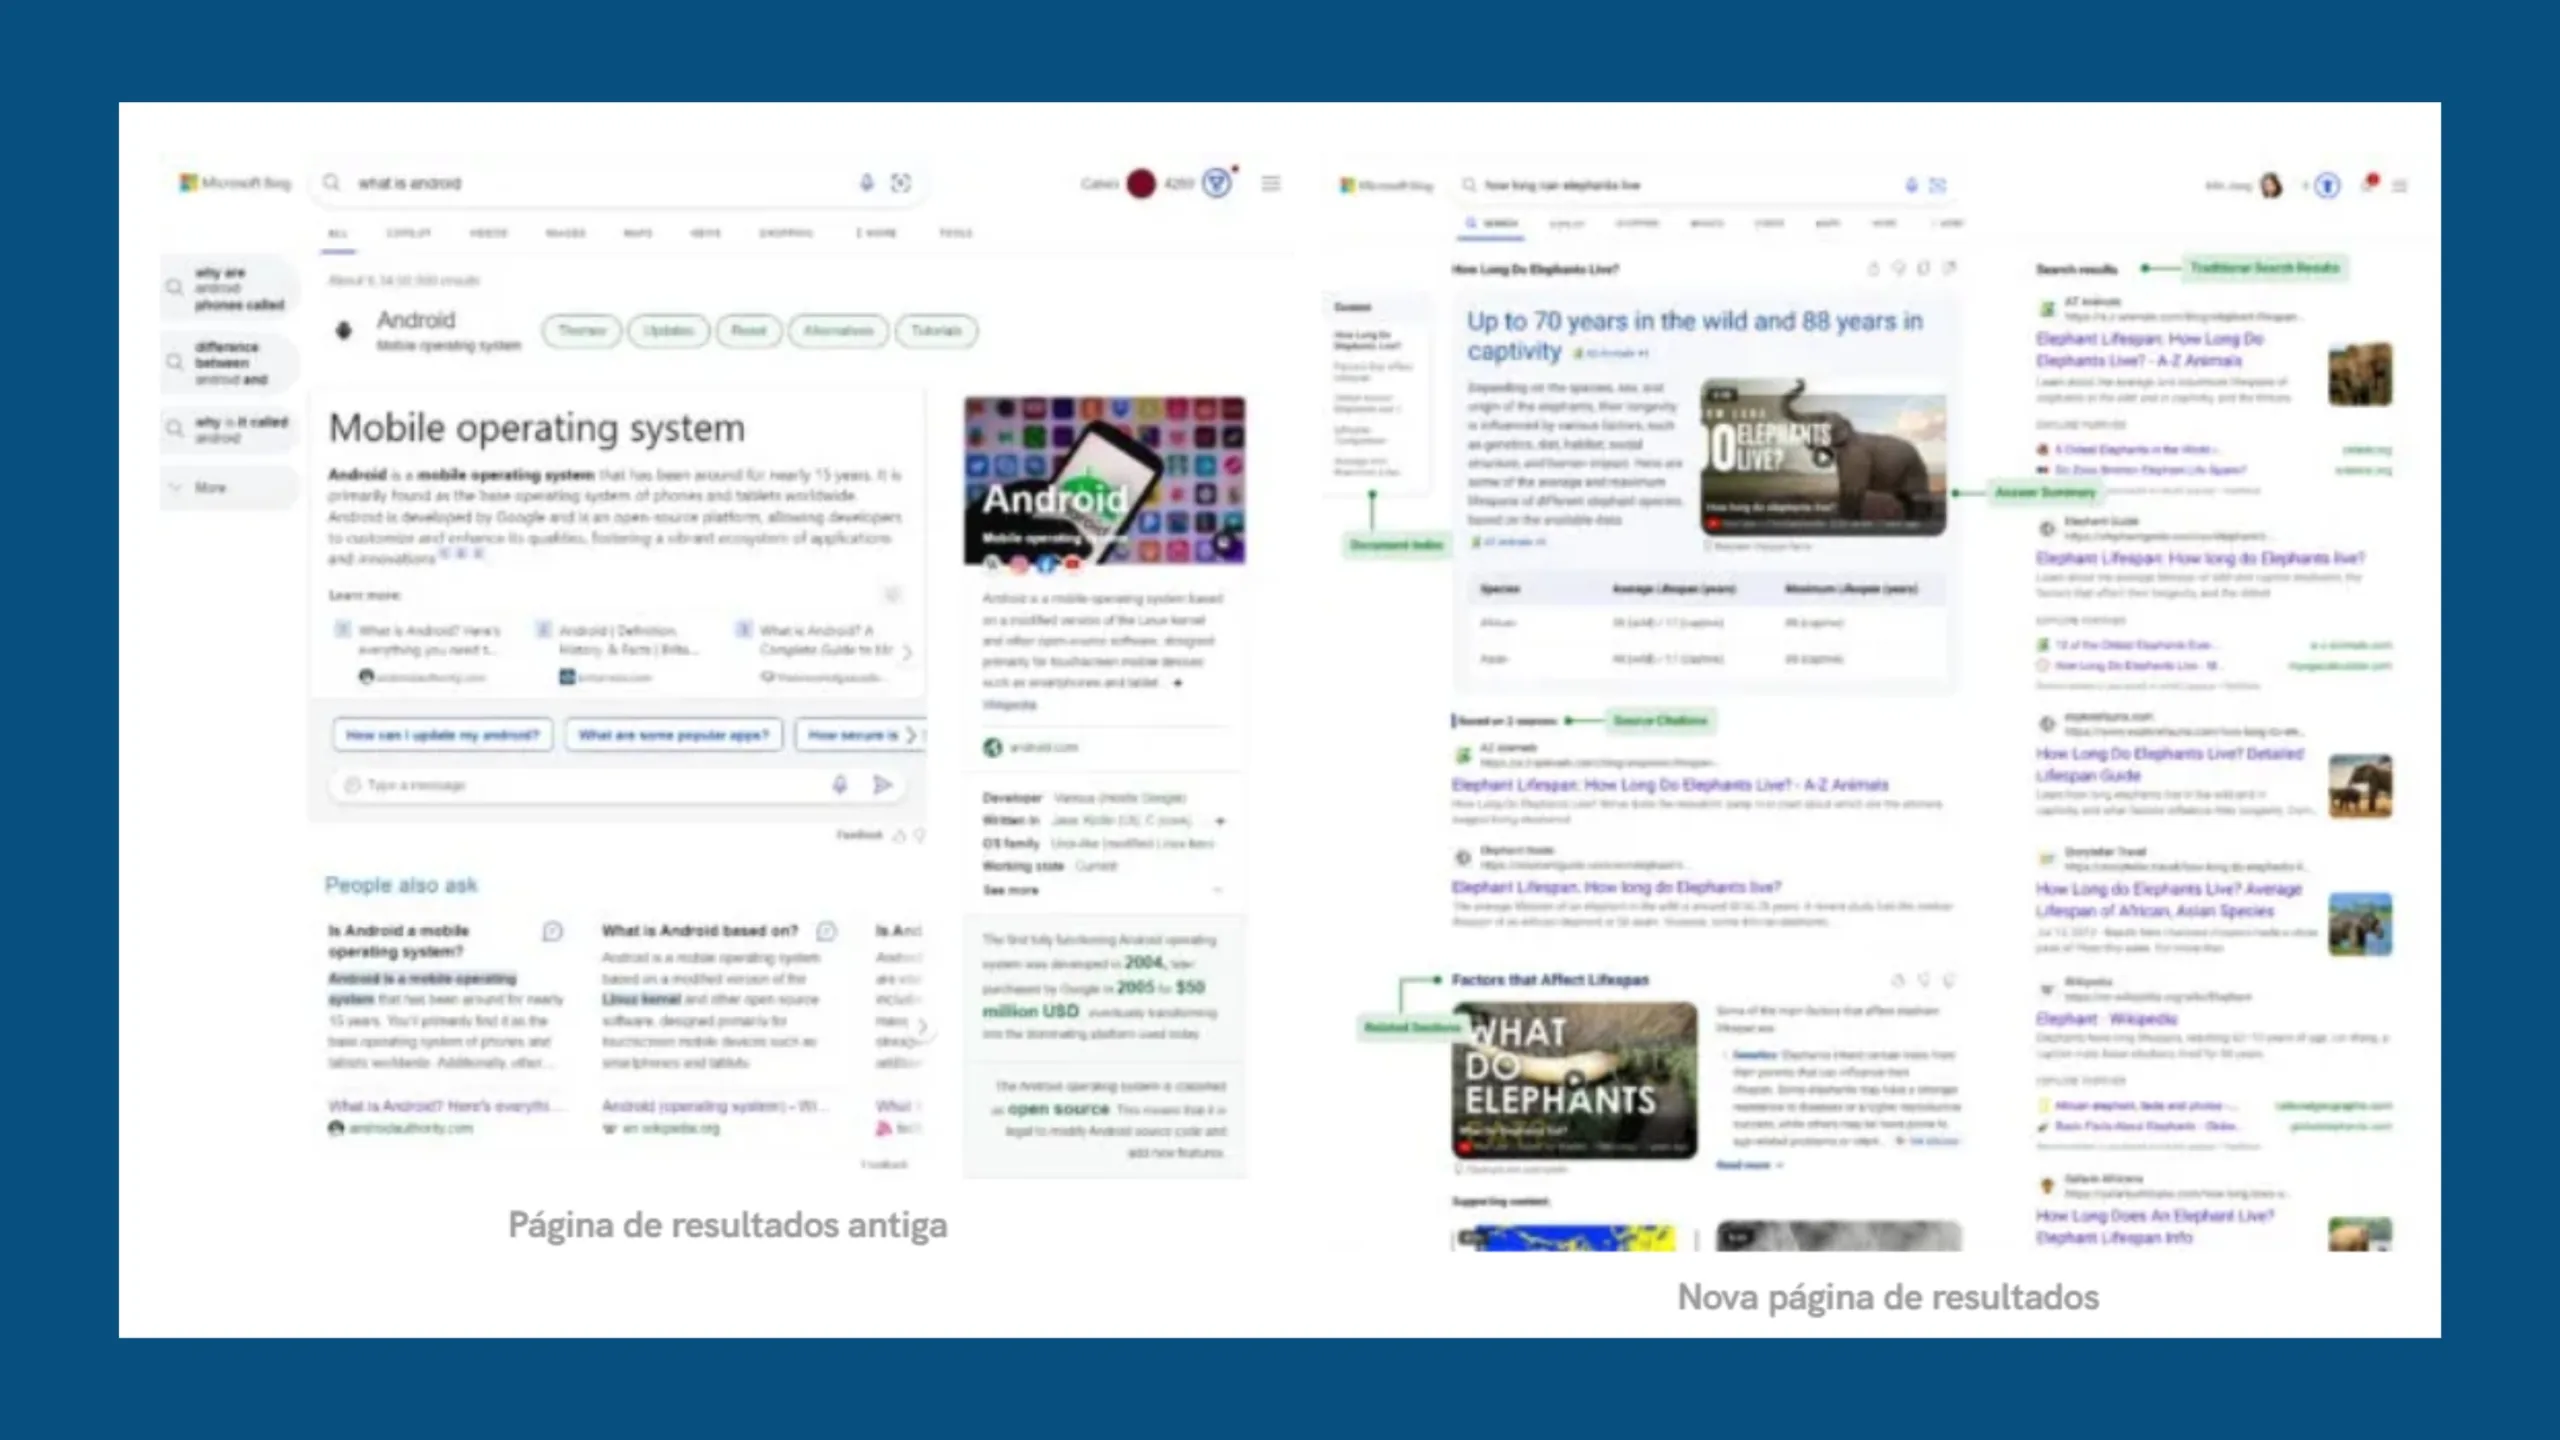Click the thumbs-up feedback icon under the chat box

tap(898, 835)
